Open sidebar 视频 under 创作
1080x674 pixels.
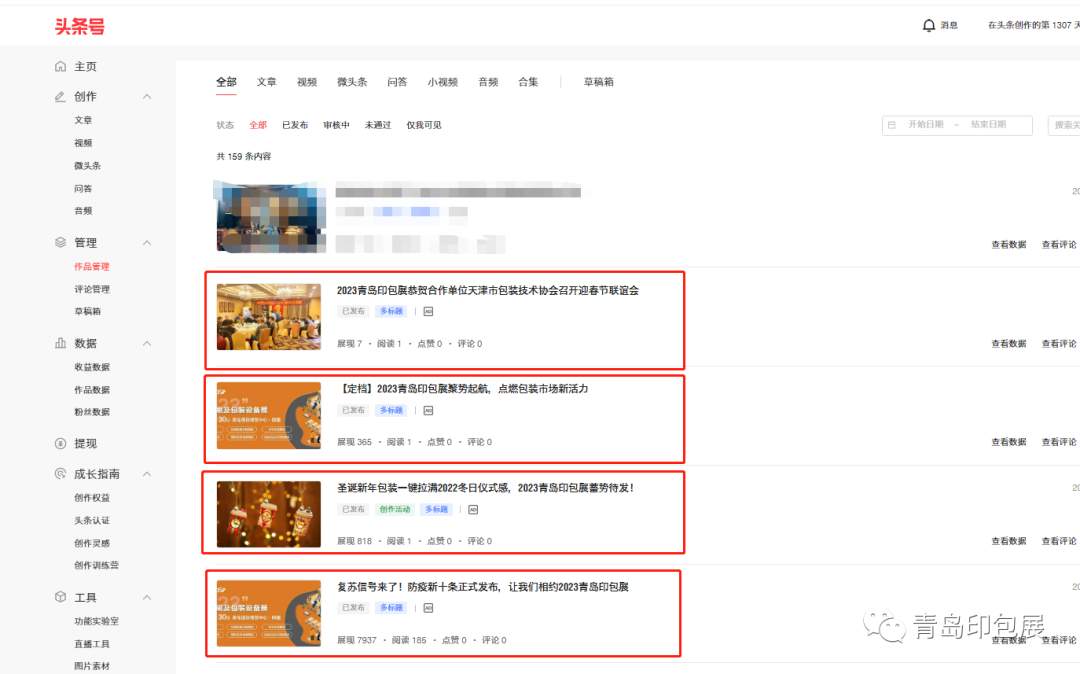click(83, 143)
